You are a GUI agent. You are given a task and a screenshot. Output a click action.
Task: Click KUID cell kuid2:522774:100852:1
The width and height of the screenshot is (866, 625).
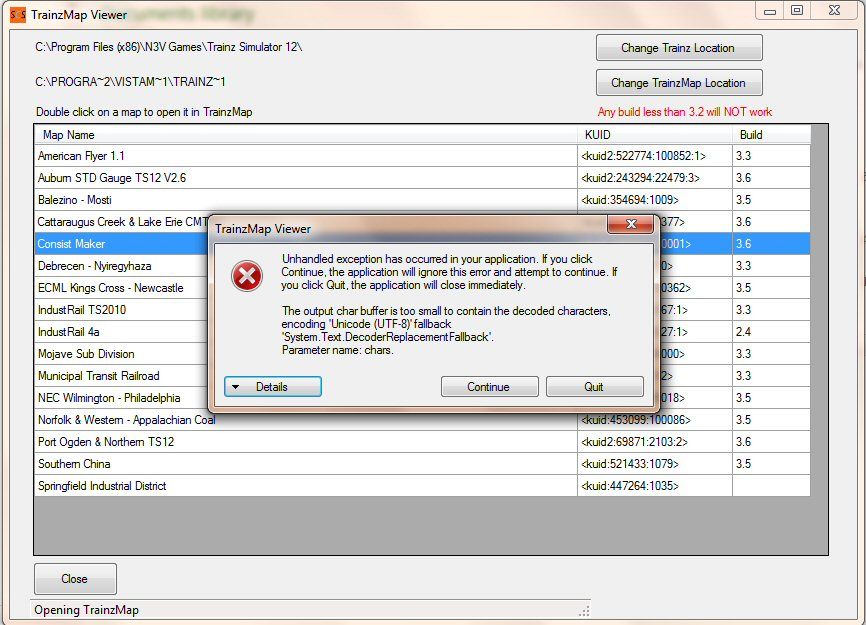point(655,156)
